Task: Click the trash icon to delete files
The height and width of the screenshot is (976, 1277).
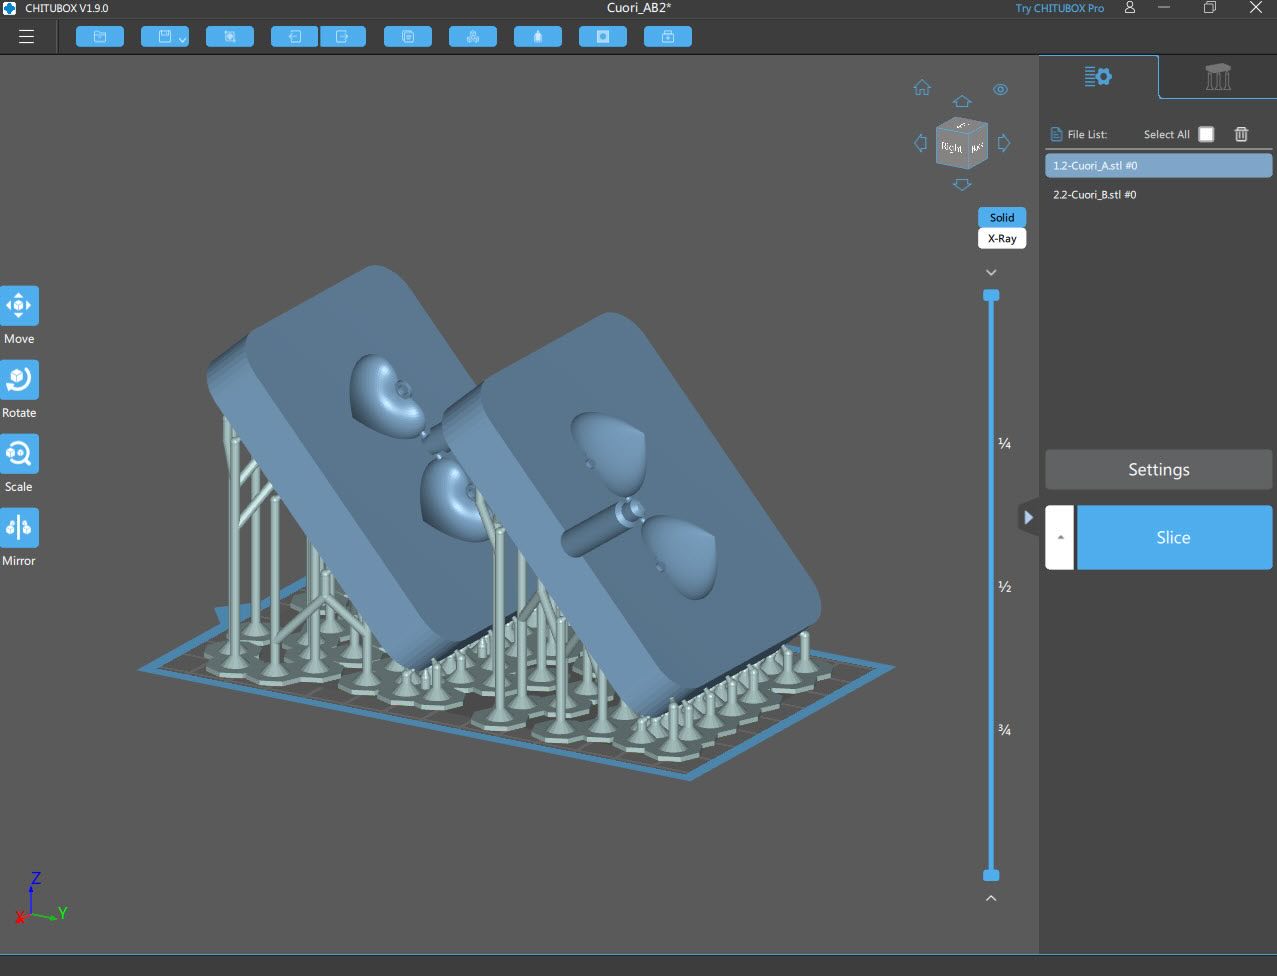Action: pyautogui.click(x=1241, y=134)
